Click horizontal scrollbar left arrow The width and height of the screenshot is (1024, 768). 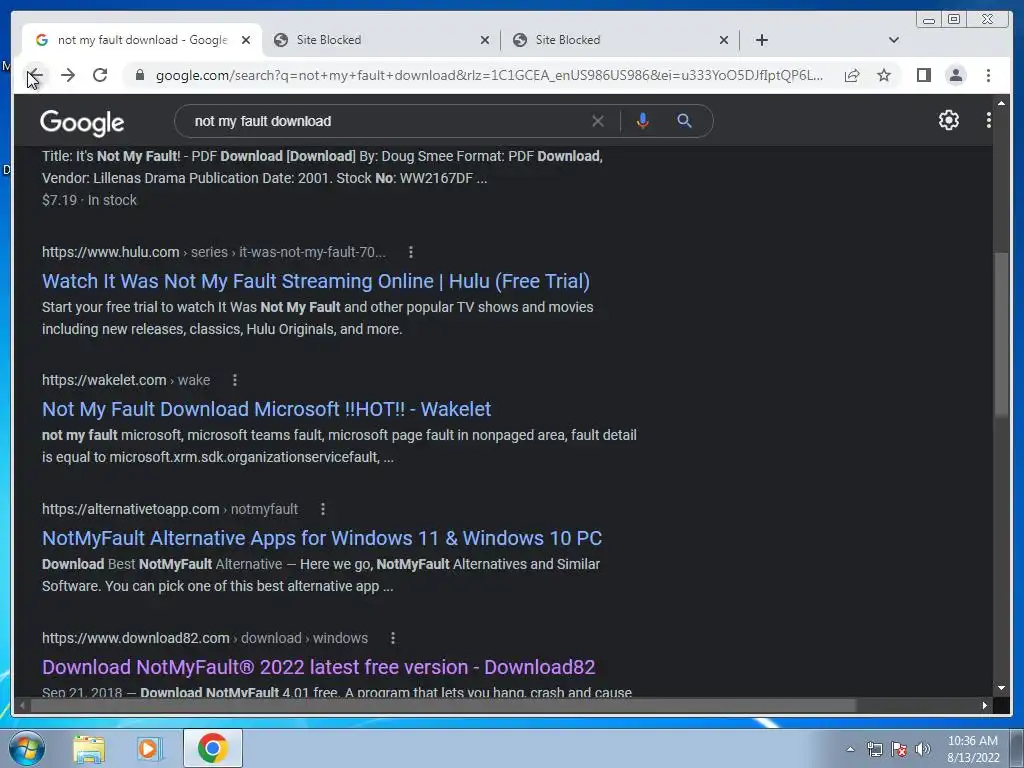pos(23,705)
